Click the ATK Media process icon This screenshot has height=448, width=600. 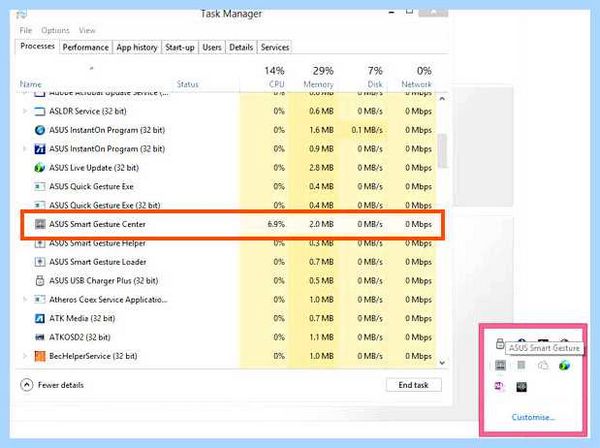[40, 318]
